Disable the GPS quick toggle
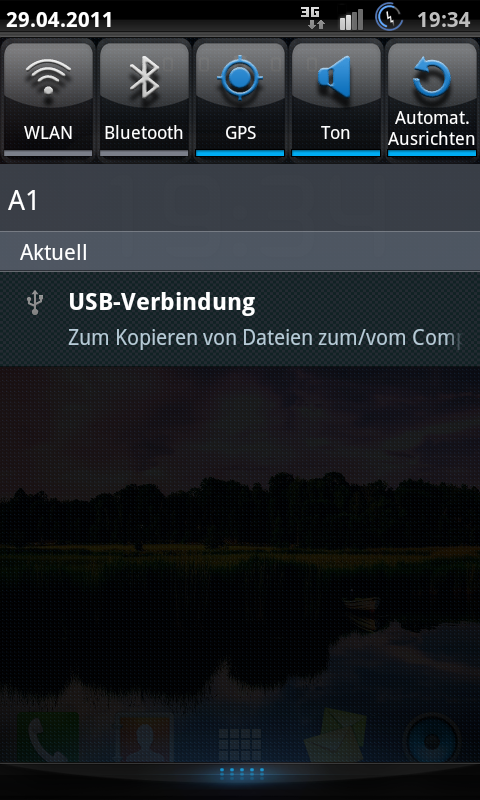Screen dimensions: 480x800 240,99
